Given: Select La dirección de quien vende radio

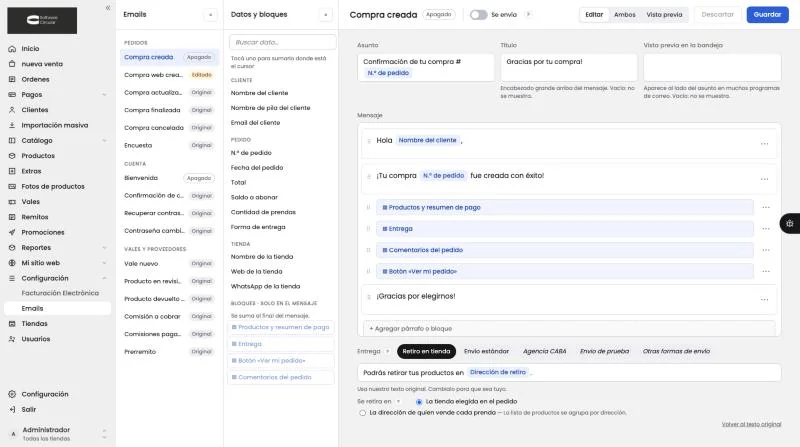Looking at the screenshot, I should click(x=362, y=413).
